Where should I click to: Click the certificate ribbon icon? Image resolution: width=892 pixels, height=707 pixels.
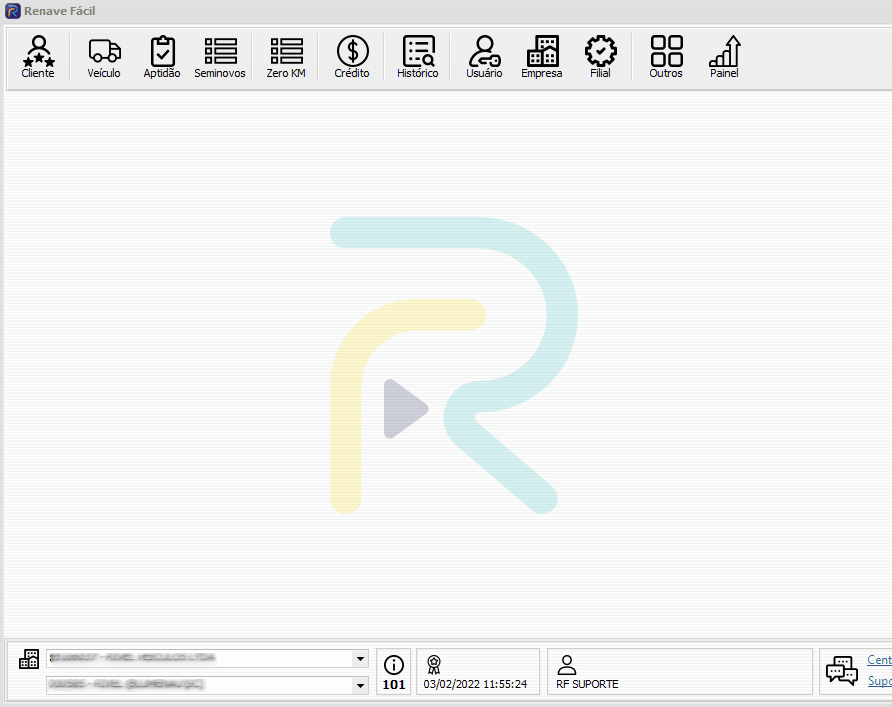coord(434,664)
